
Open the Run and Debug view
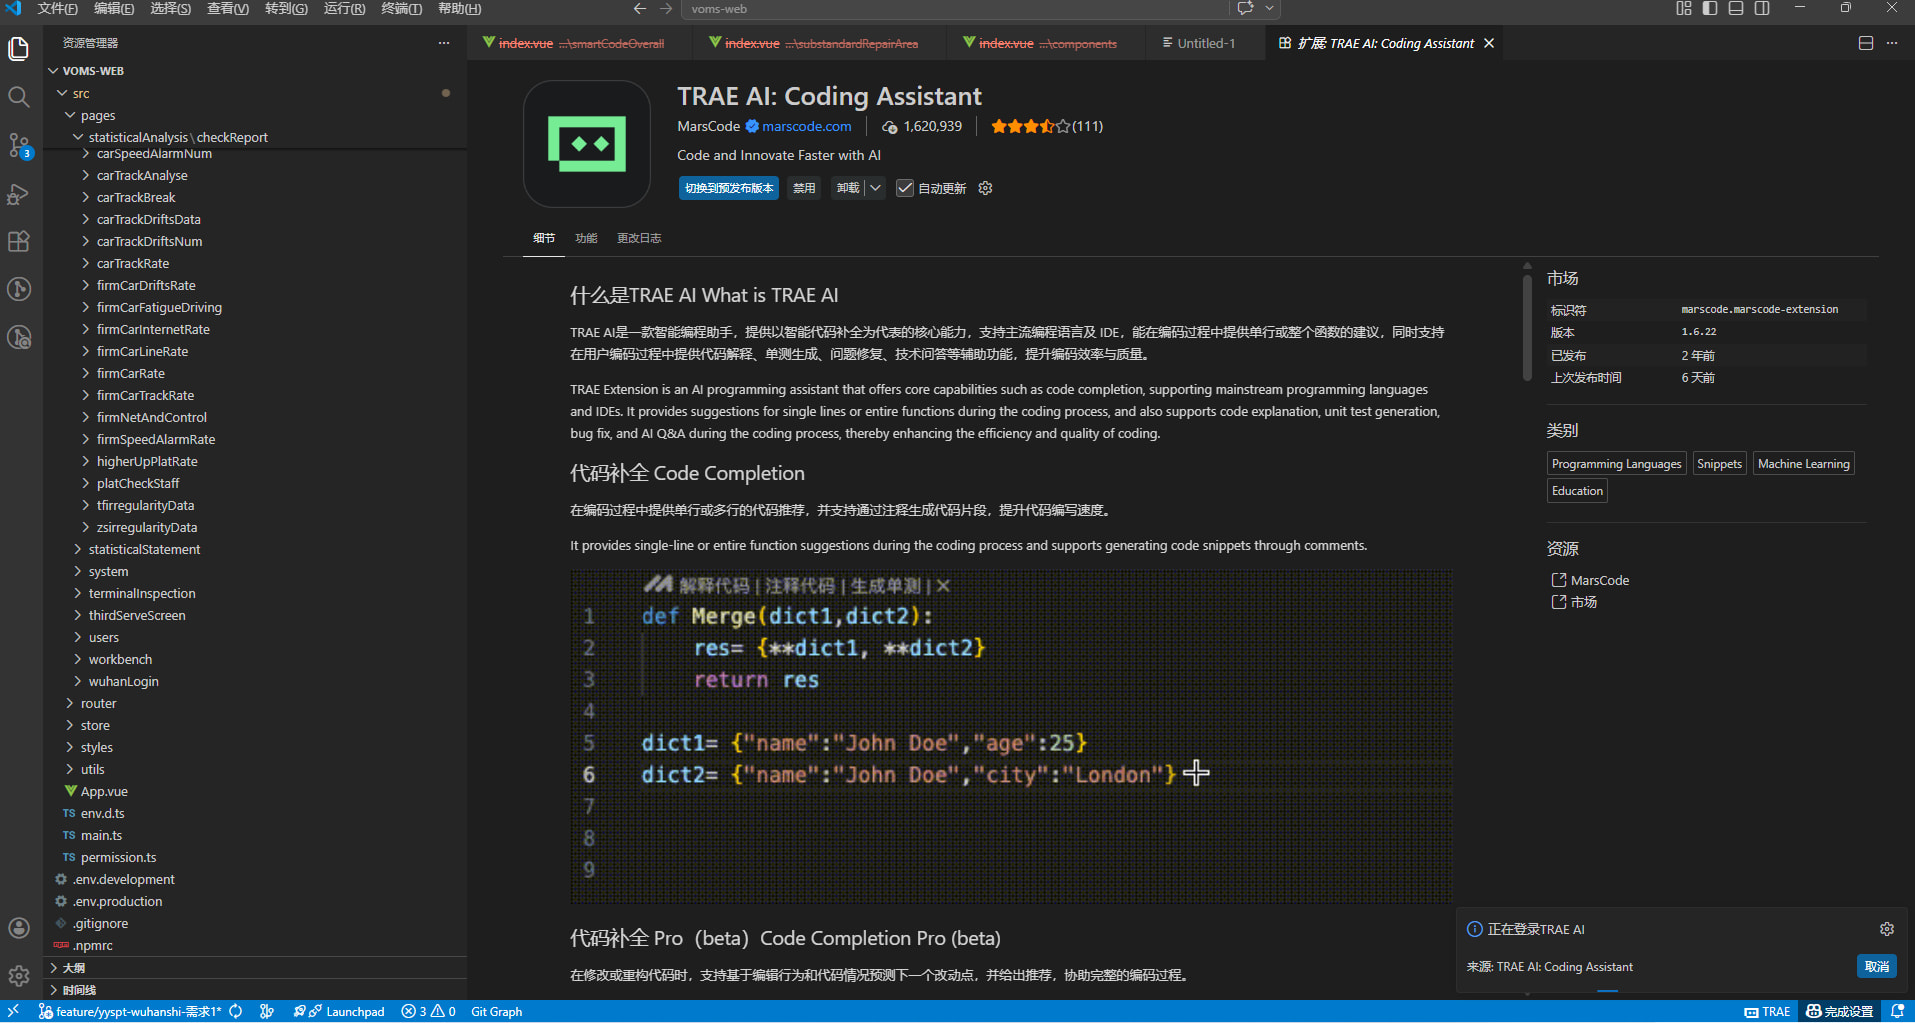click(x=19, y=193)
